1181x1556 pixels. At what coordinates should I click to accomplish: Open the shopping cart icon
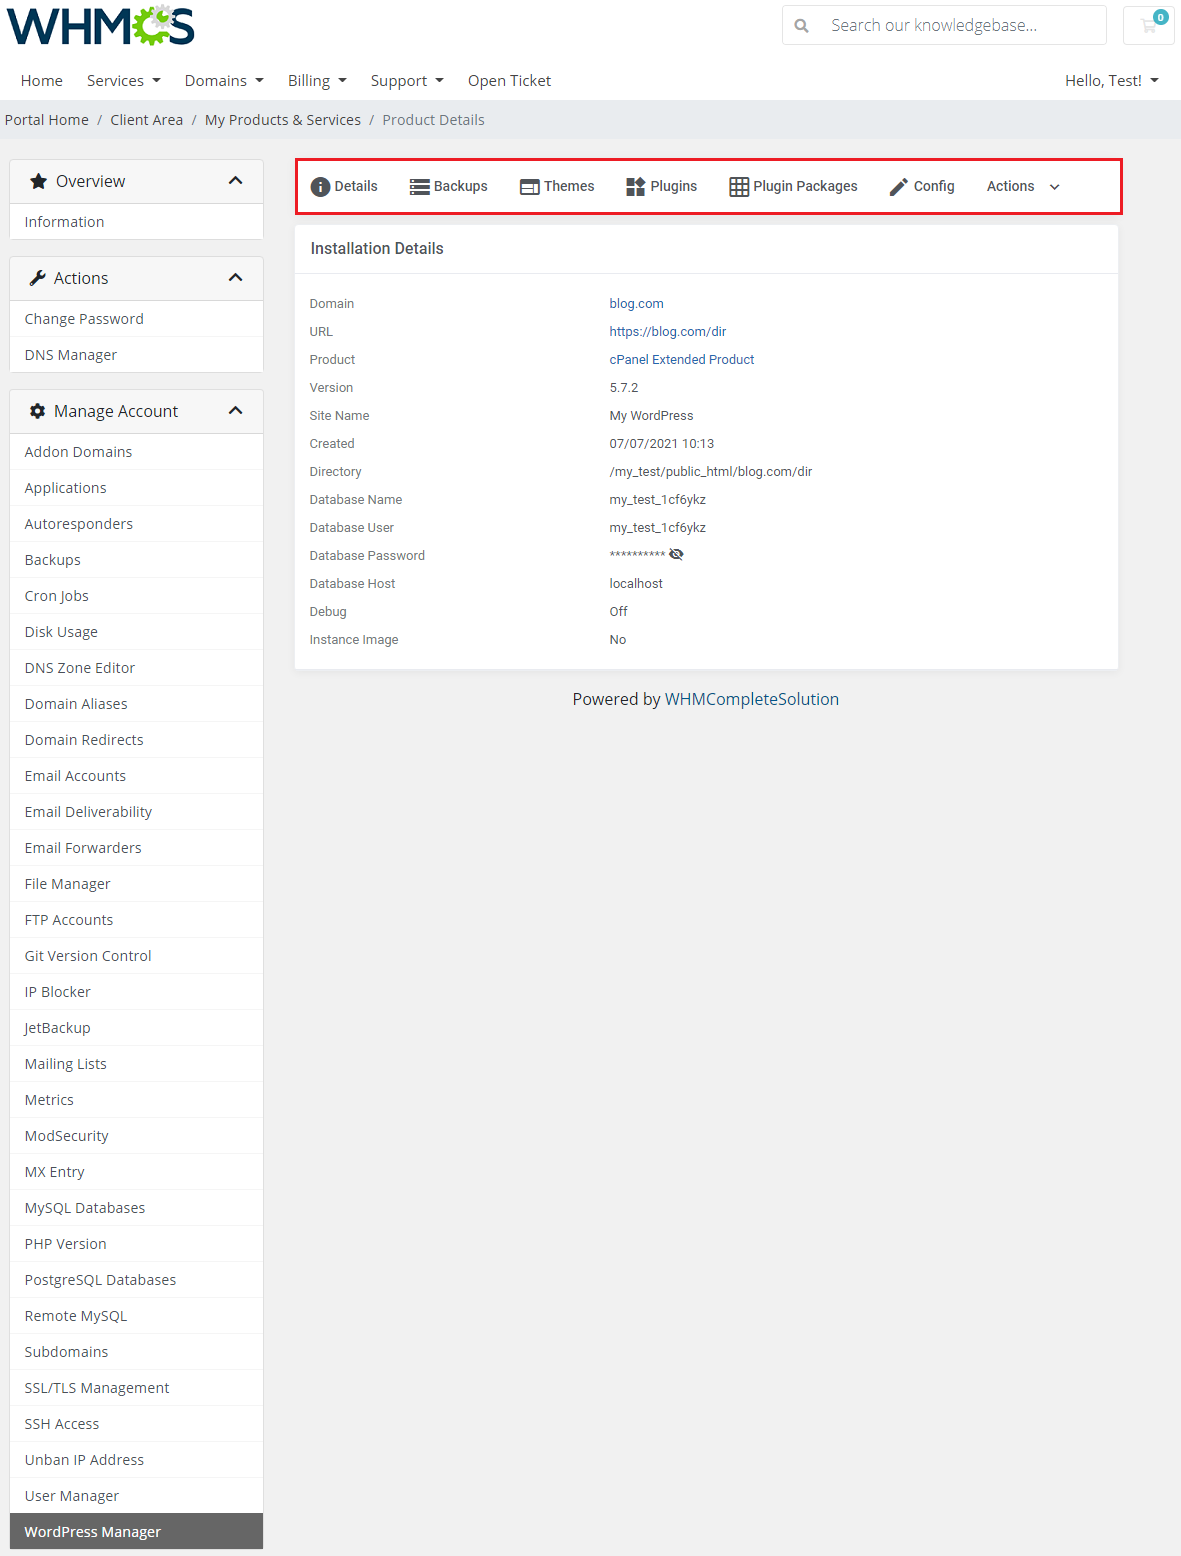(1149, 25)
